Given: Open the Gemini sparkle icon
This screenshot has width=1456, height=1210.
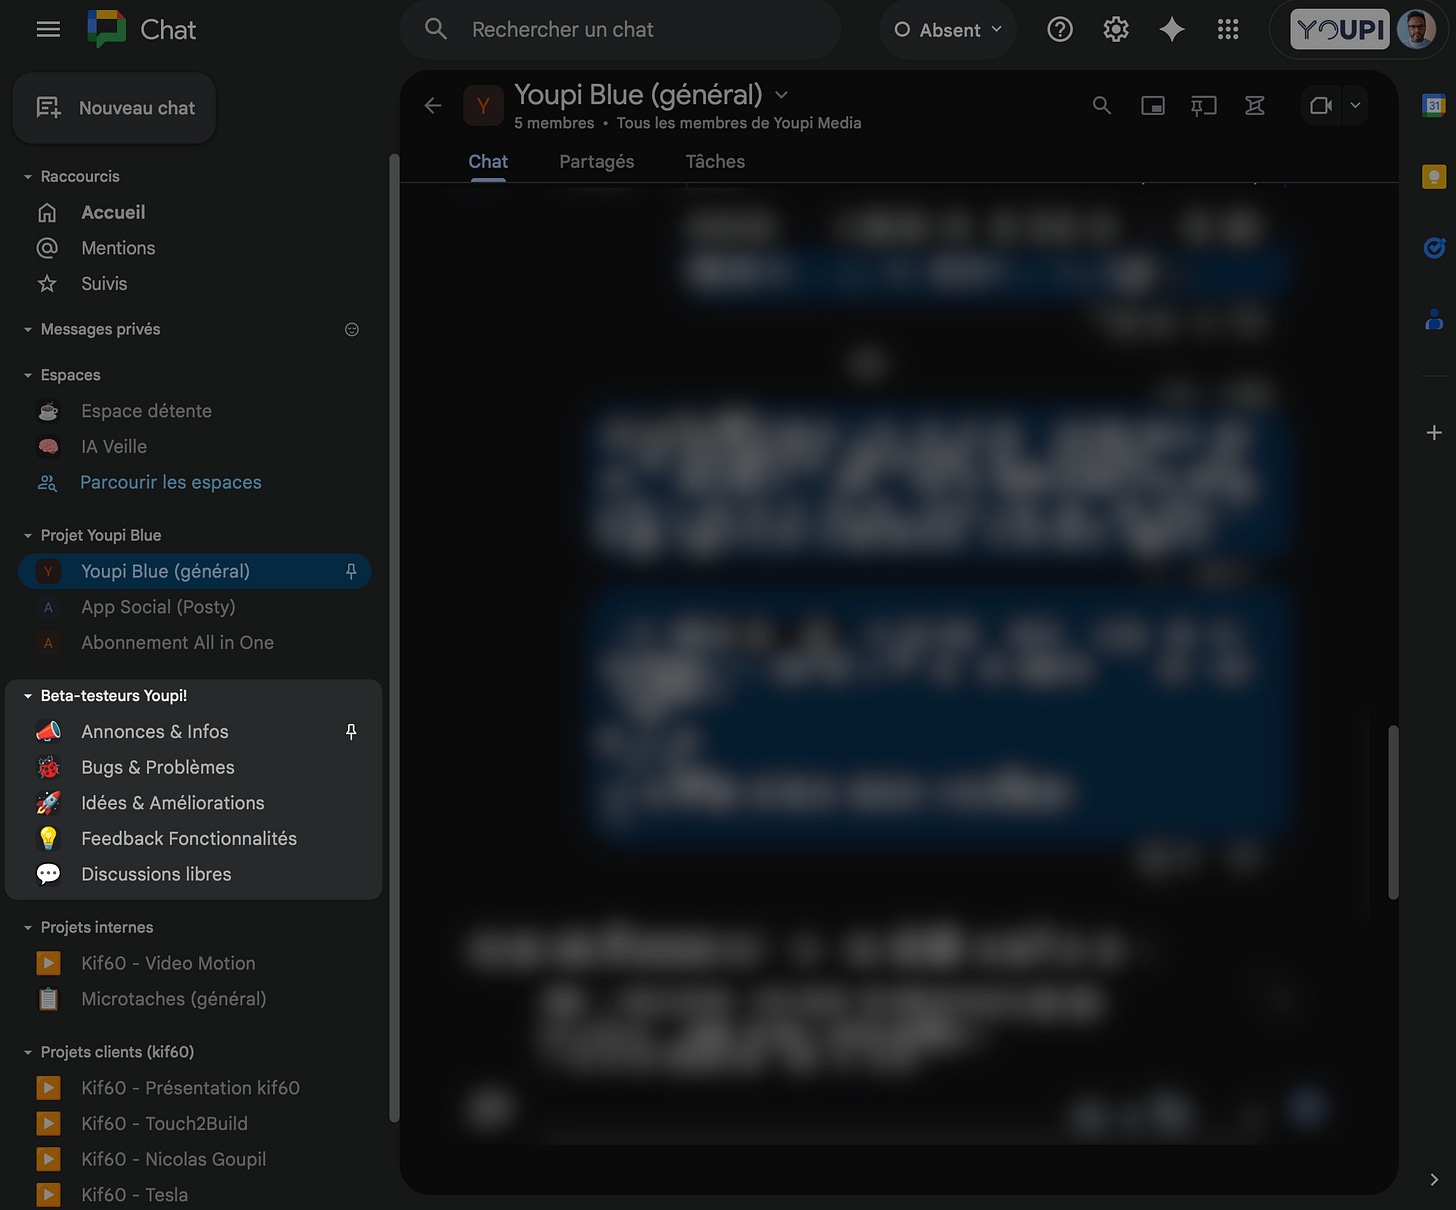Looking at the screenshot, I should tap(1172, 30).
